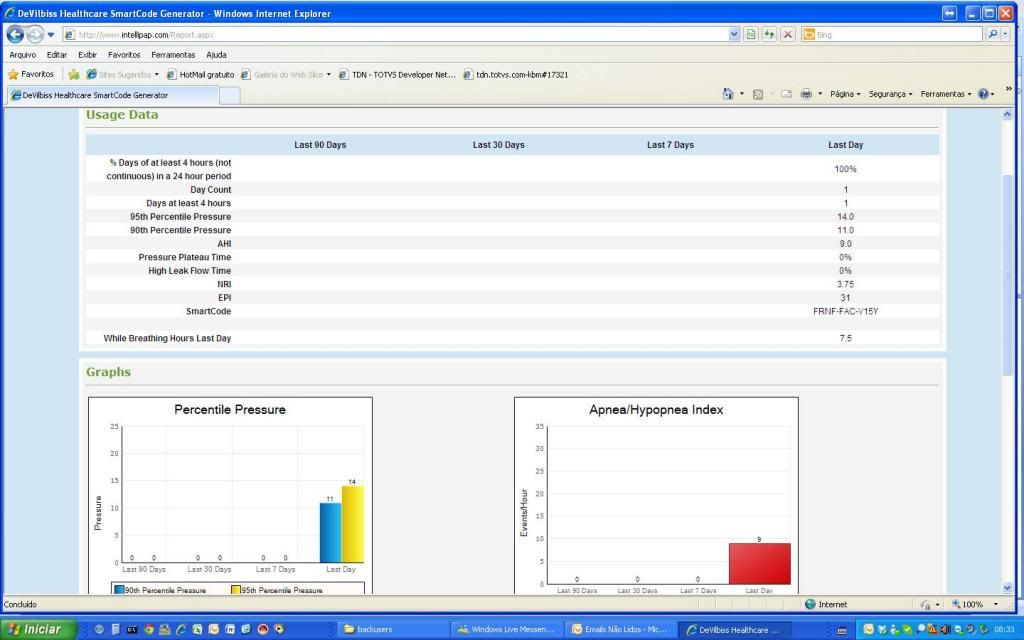Click the yellow 95th Percentile Pressure legend swatch
Image resolution: width=1024 pixels, height=640 pixels.
(236, 590)
